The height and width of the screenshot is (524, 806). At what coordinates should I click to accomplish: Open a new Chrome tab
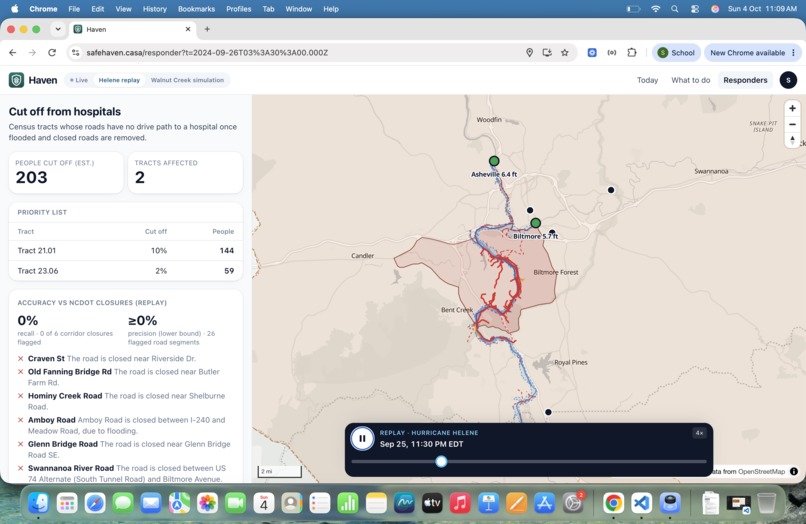207,29
